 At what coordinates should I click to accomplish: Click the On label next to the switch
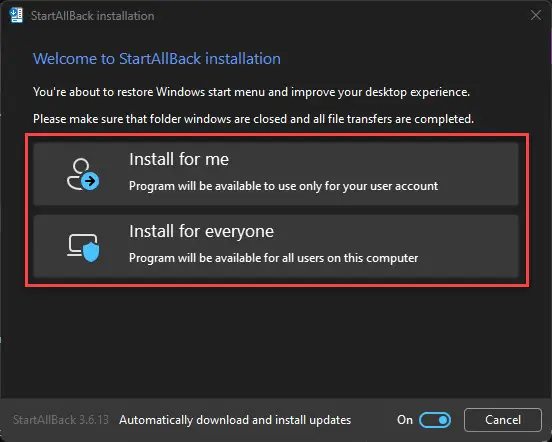tap(404, 420)
